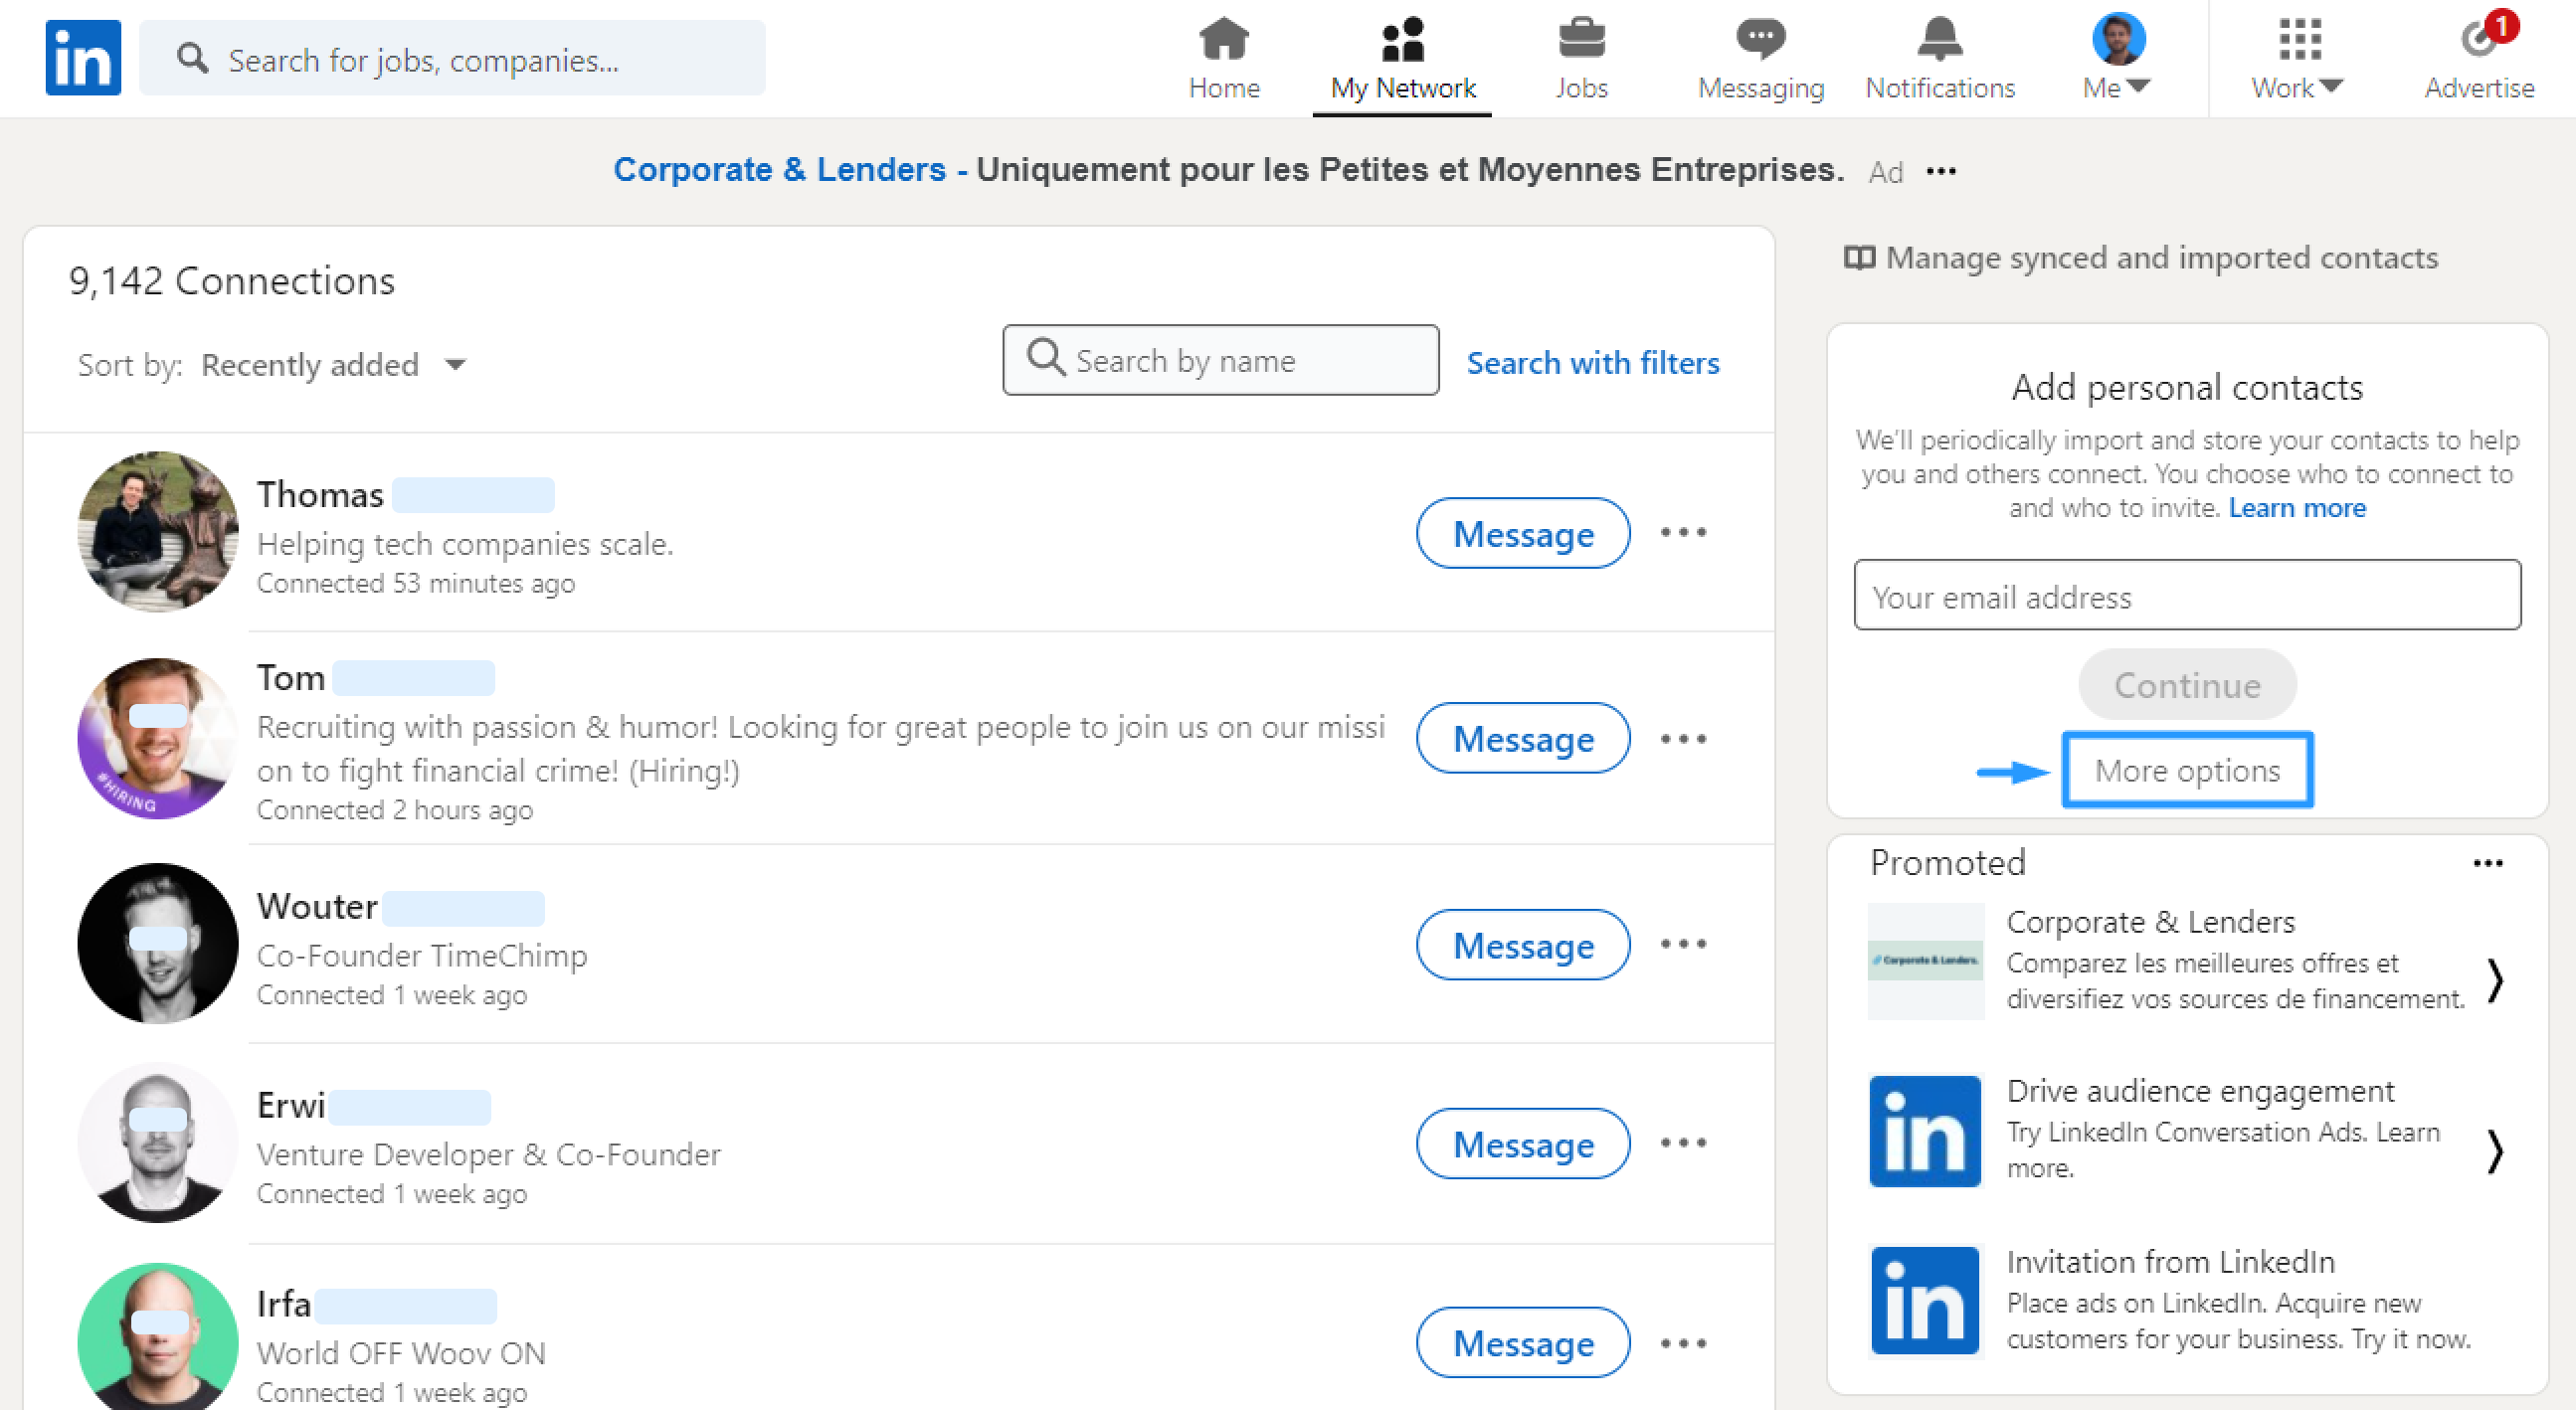Expand the Corporate & Lenders promoted chevron
Viewport: 2576px width, 1410px height.
2494,979
